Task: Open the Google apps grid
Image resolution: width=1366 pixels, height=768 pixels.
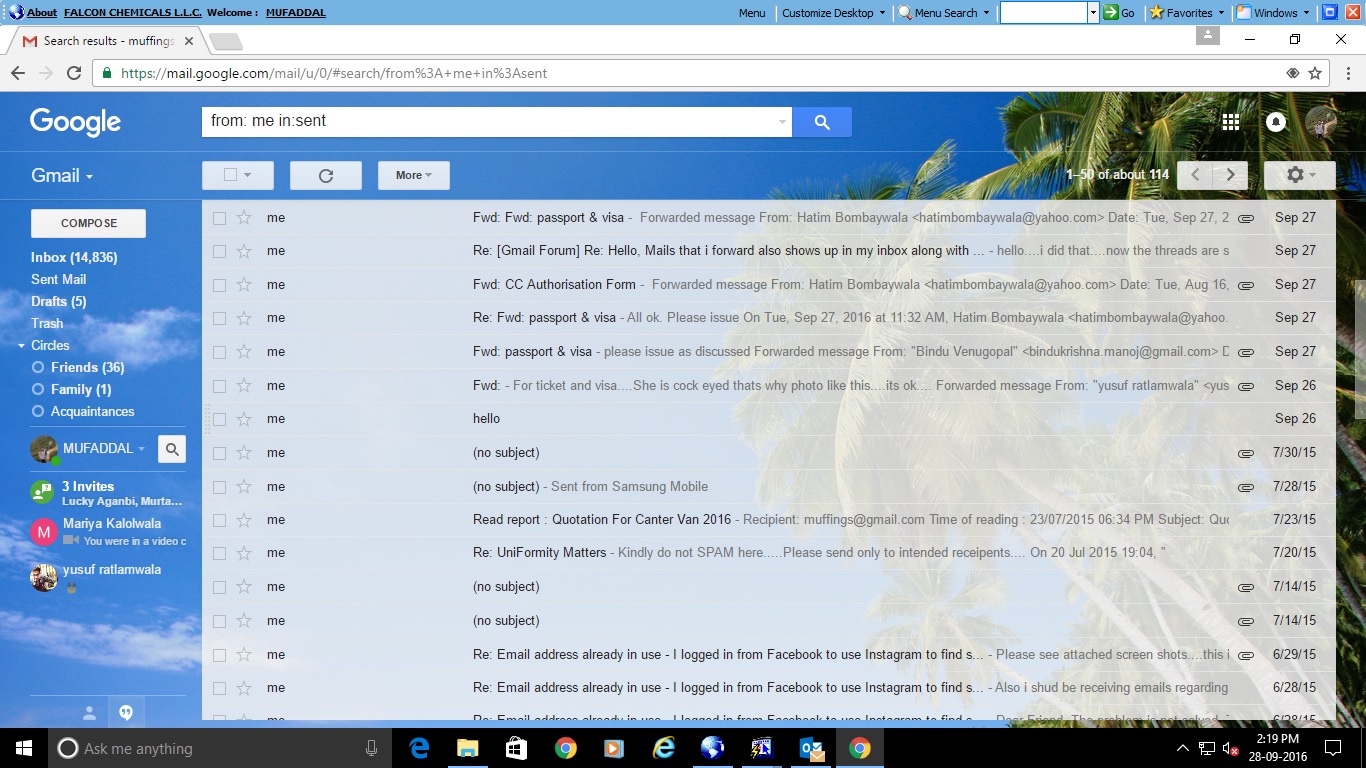Action: click(x=1231, y=122)
